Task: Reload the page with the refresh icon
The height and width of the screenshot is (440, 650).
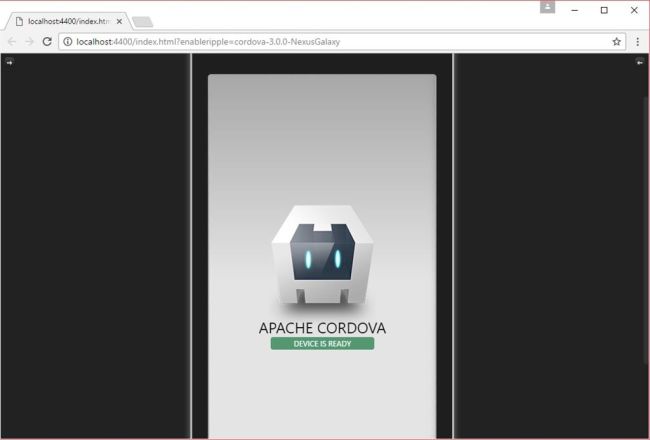Action: [x=47, y=41]
